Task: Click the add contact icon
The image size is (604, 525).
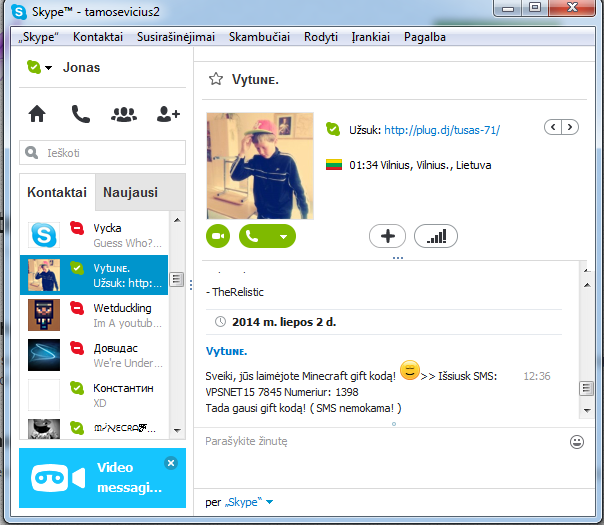Action: 168,114
